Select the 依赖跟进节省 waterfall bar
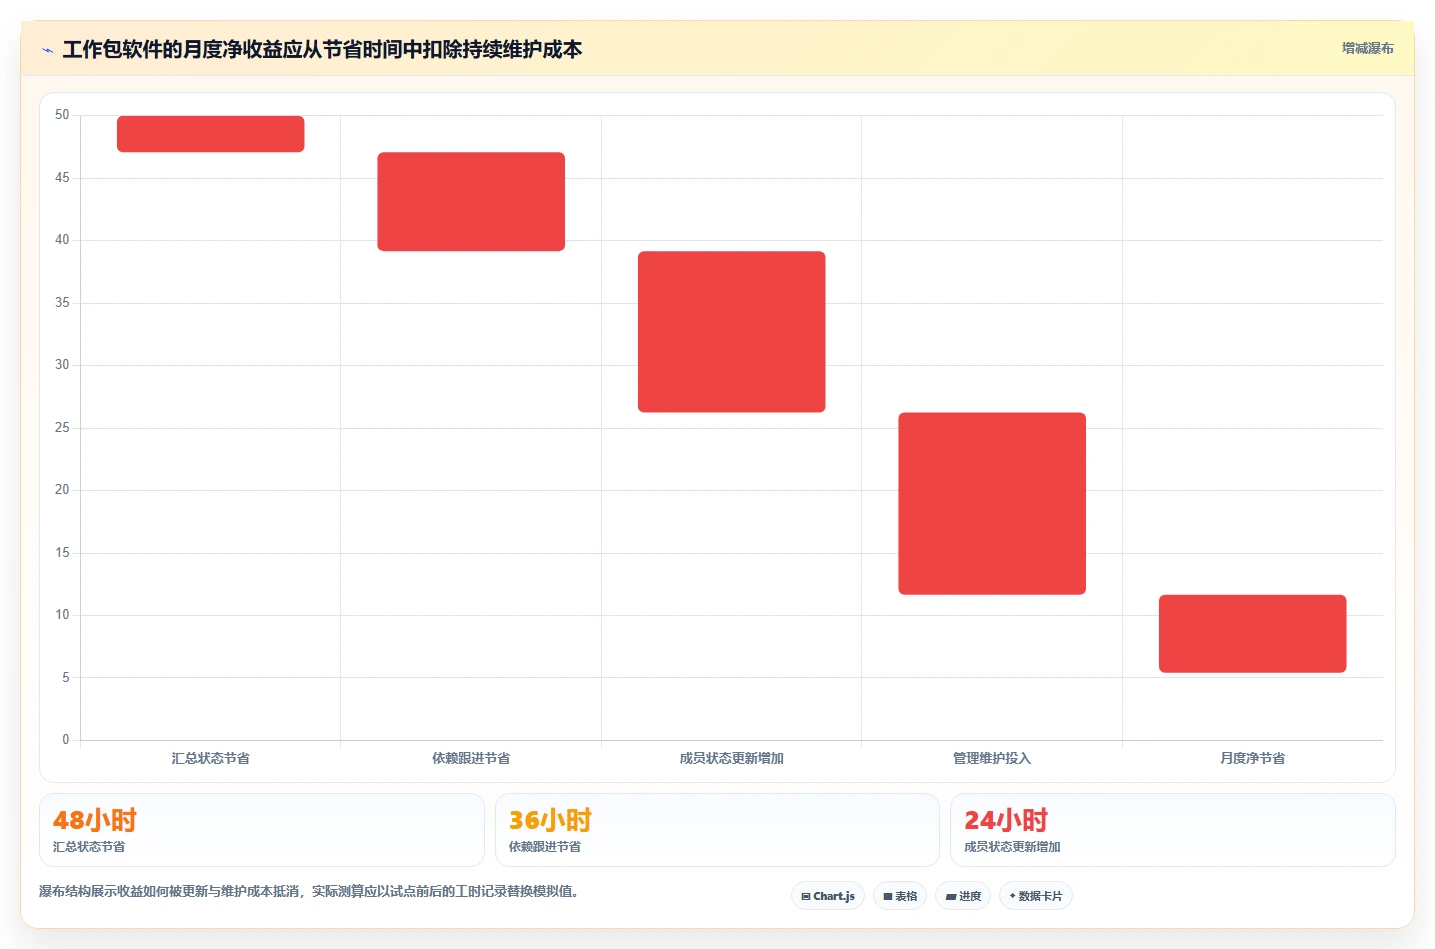The height and width of the screenshot is (949, 1435). coord(471,201)
